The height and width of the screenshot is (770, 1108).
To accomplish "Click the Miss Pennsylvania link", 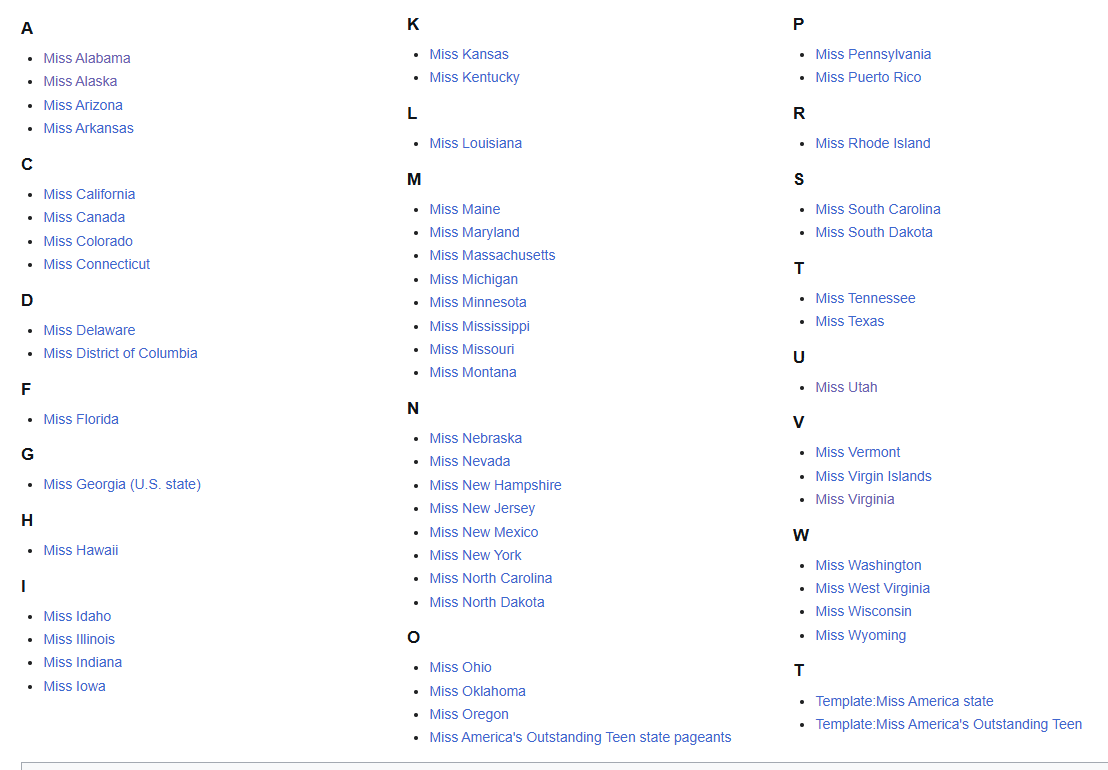I will (x=873, y=54).
